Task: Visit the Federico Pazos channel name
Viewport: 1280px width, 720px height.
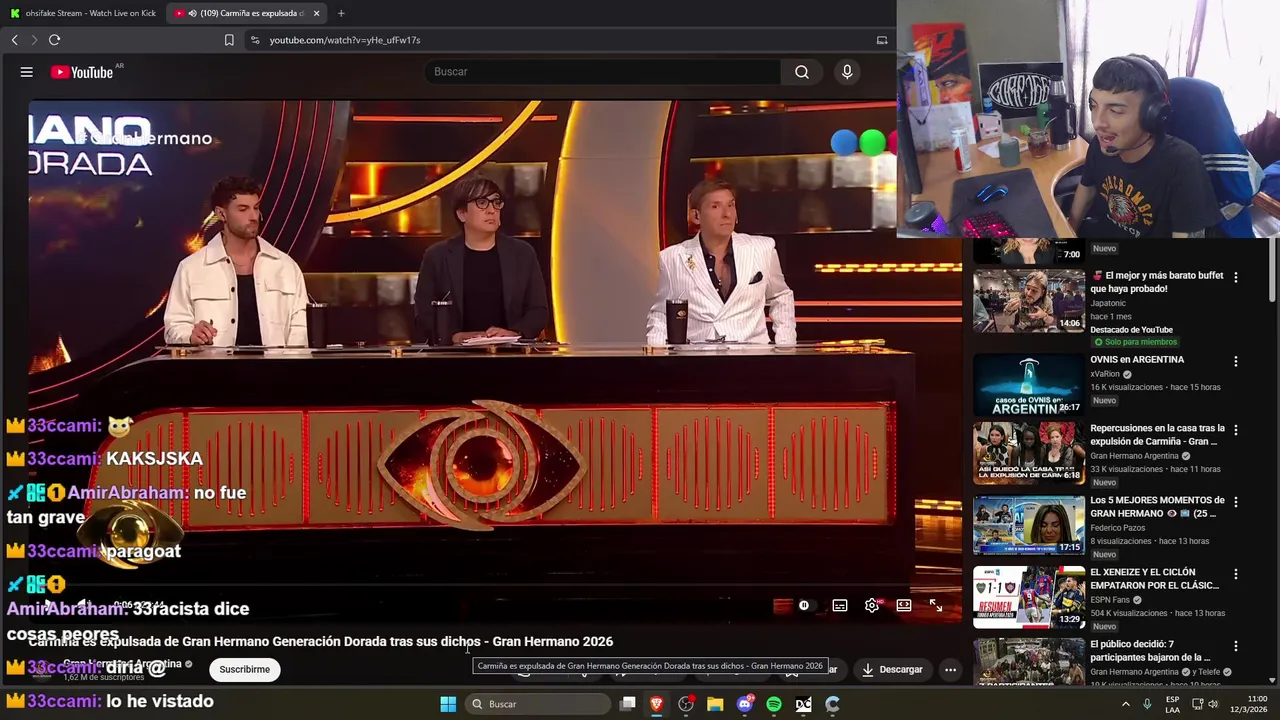Action: pyautogui.click(x=1118, y=528)
